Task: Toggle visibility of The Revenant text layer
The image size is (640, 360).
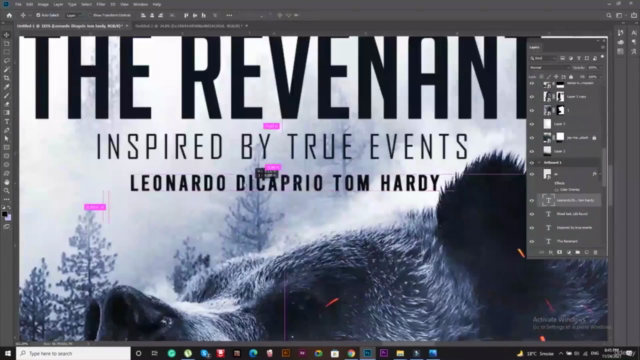Action: tap(531, 241)
